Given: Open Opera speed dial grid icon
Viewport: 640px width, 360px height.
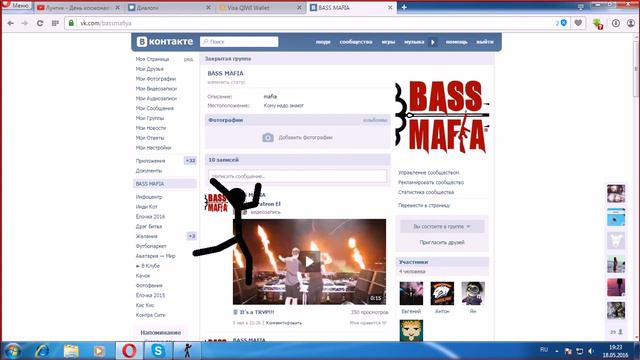Looking at the screenshot, I should [55, 23].
